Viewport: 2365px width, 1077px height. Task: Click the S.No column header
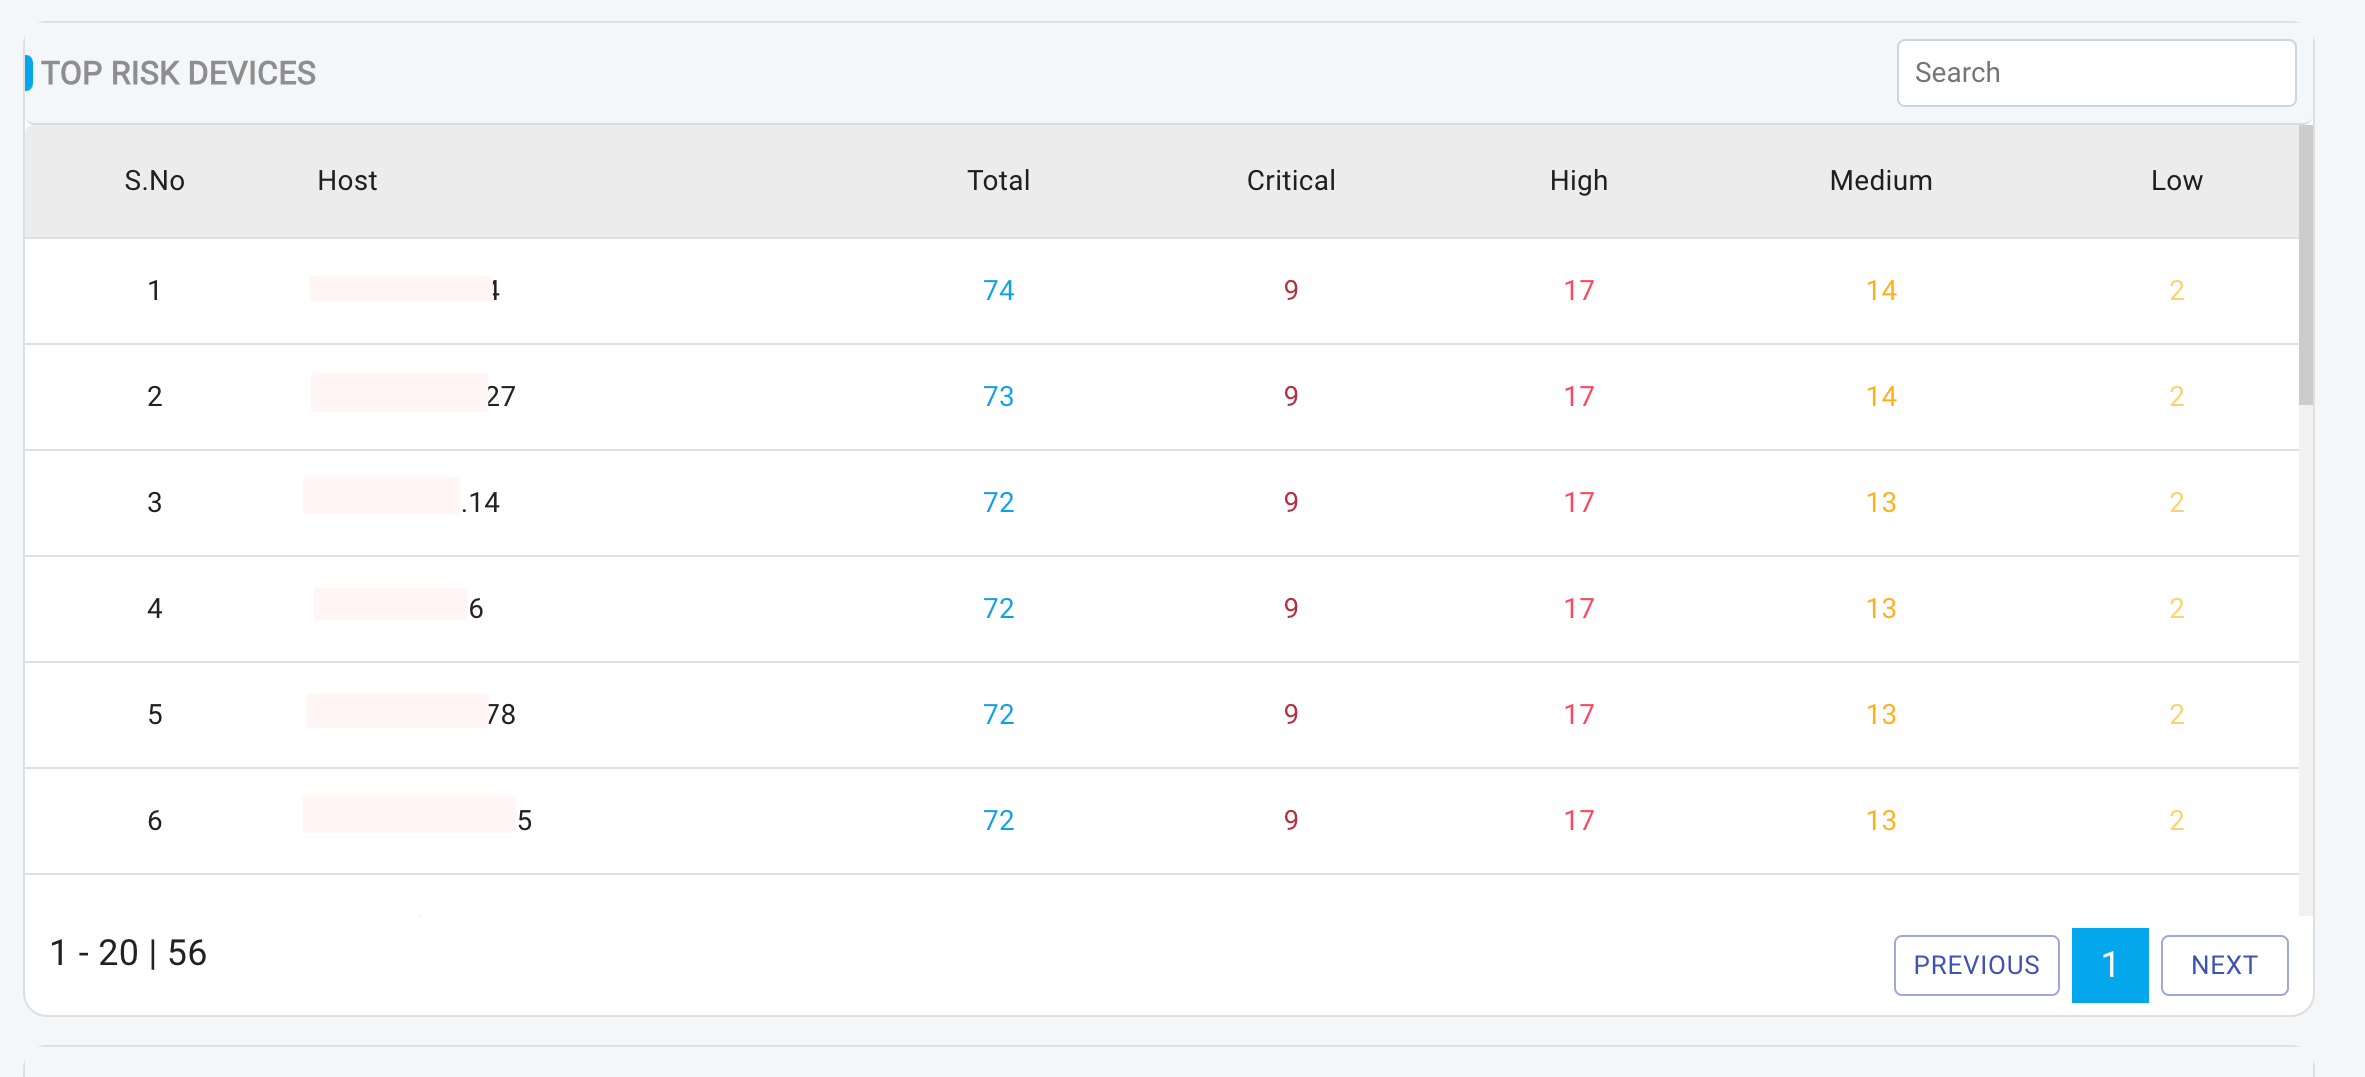point(154,181)
